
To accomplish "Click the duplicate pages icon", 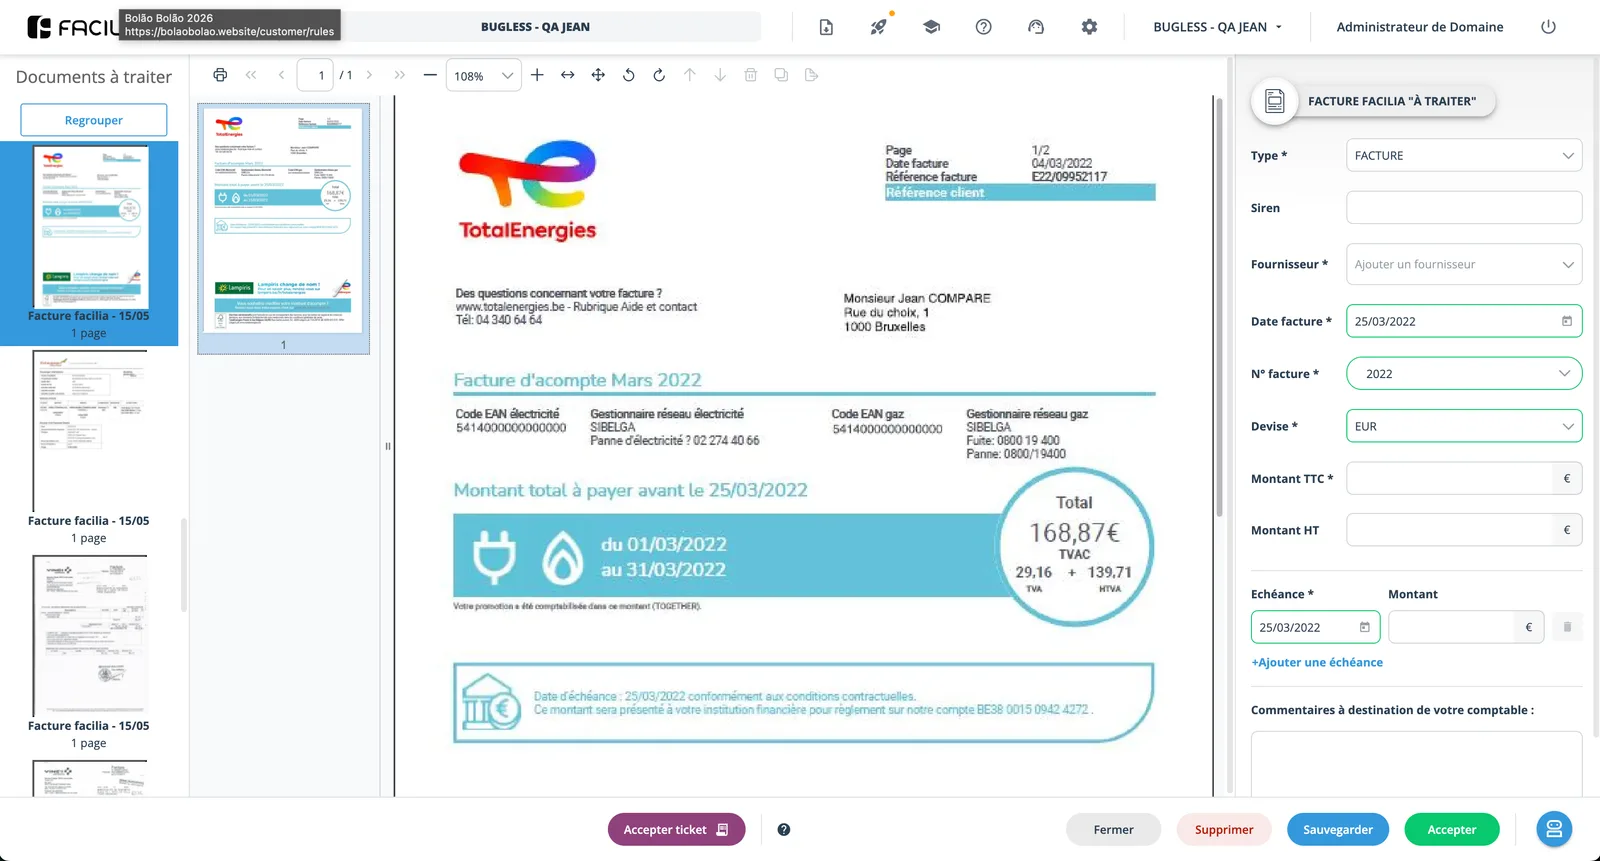I will 781,75.
